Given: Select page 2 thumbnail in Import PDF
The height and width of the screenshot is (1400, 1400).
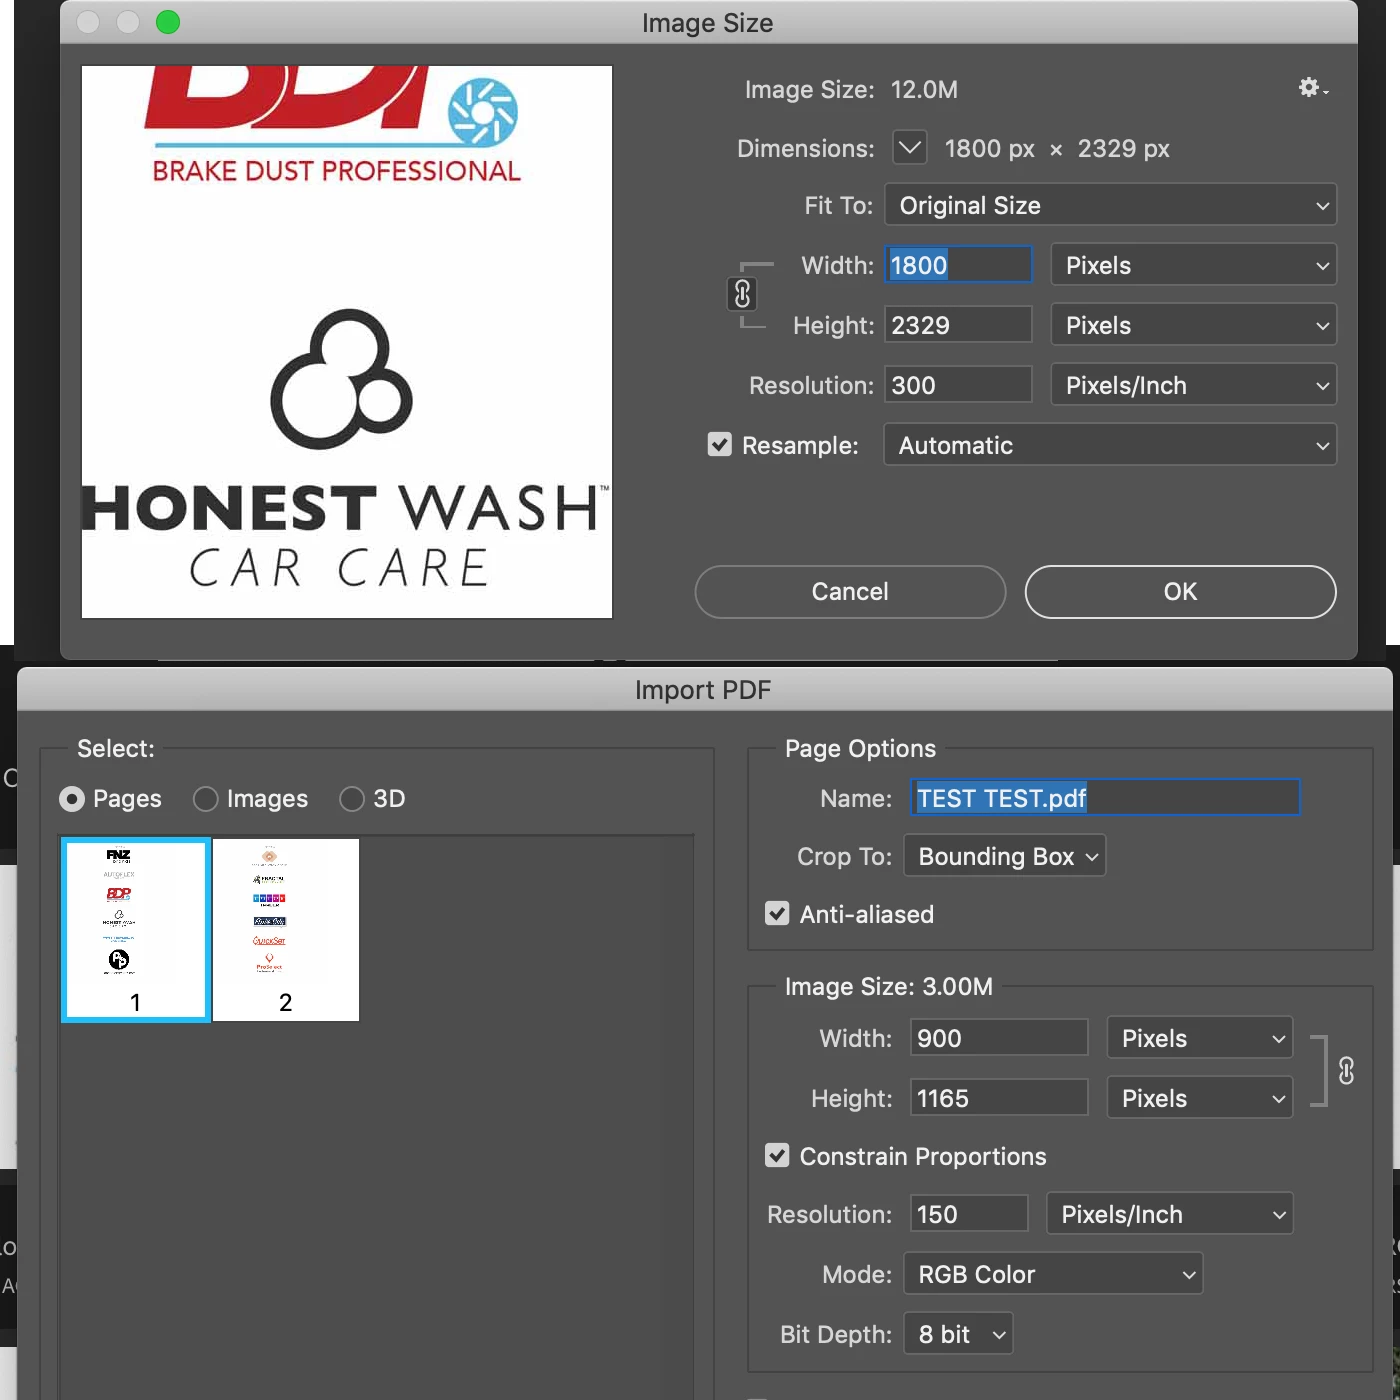Looking at the screenshot, I should pos(286,930).
